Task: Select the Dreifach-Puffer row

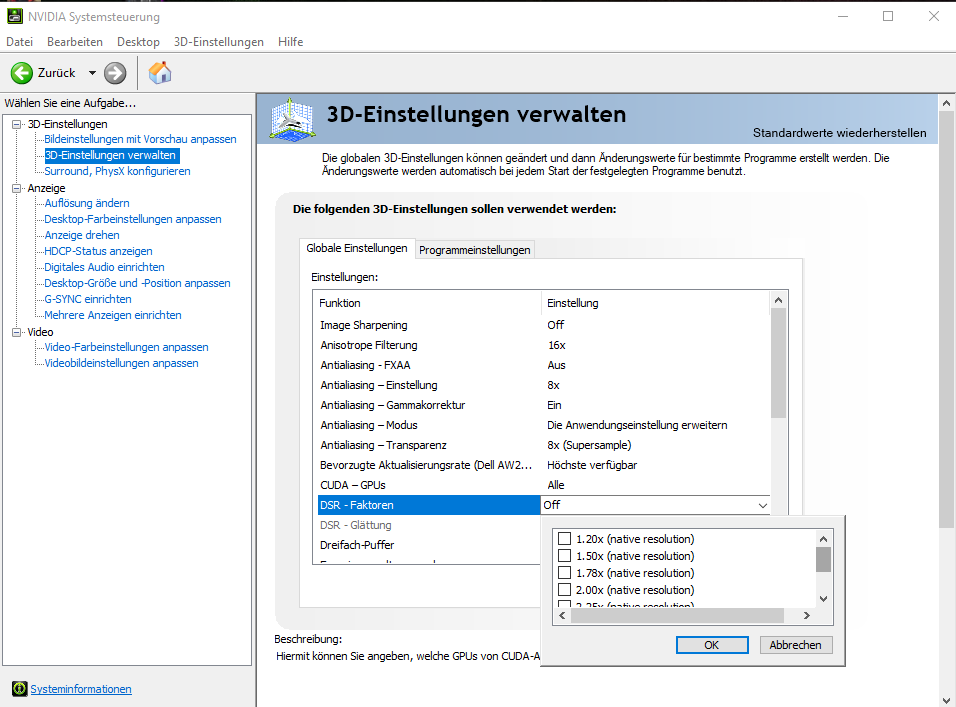Action: coord(429,545)
